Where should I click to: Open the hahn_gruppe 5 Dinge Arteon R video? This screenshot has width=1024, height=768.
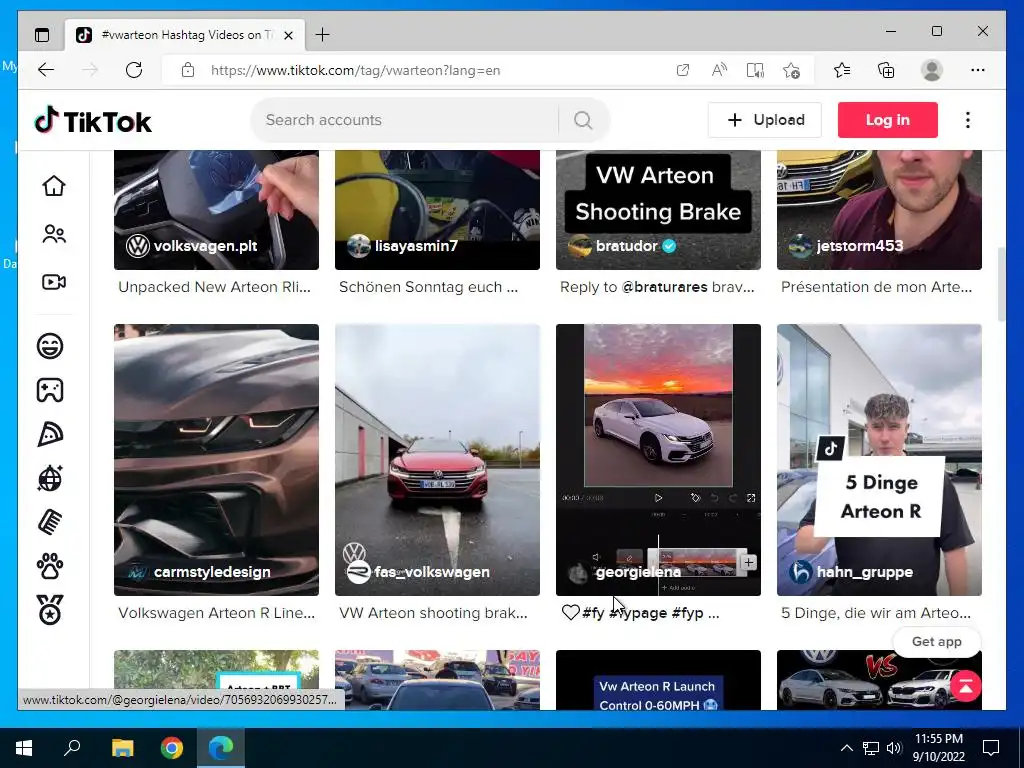point(879,460)
